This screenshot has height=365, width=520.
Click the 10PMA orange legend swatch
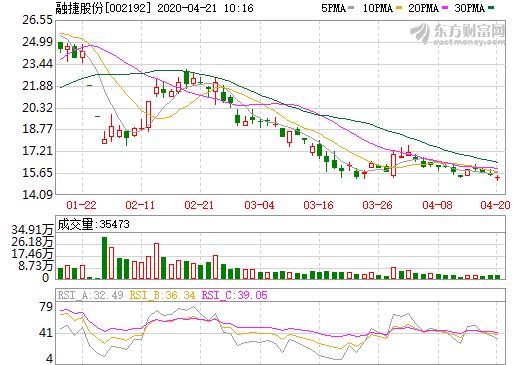399,7
